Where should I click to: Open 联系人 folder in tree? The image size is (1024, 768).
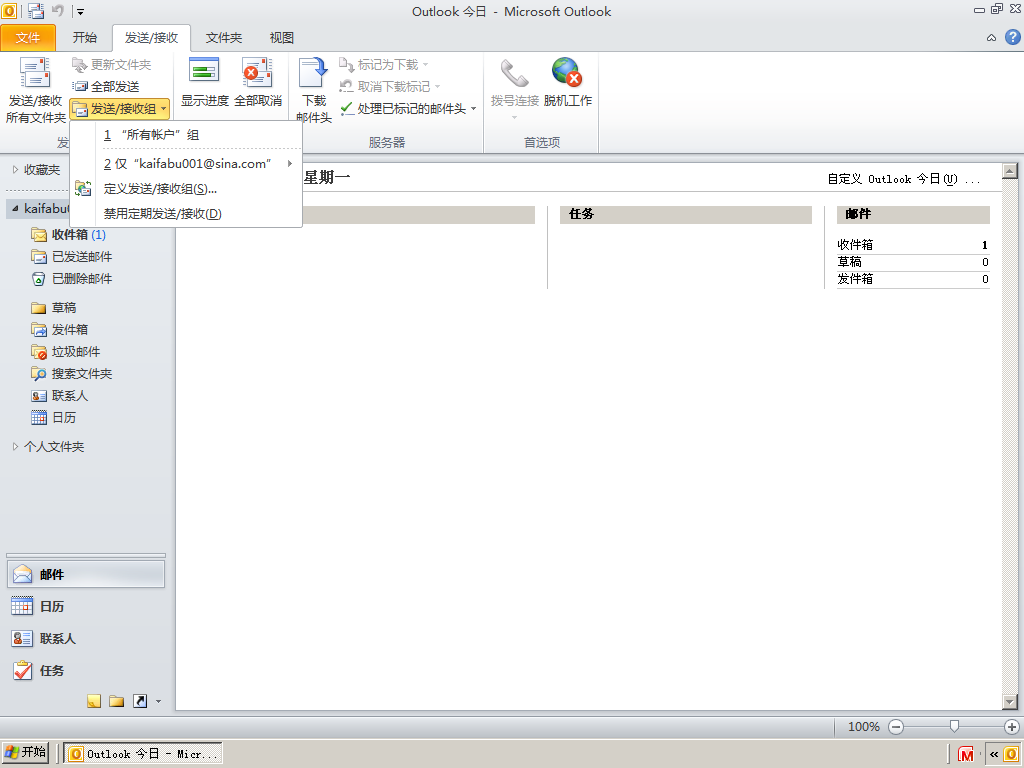point(60,396)
